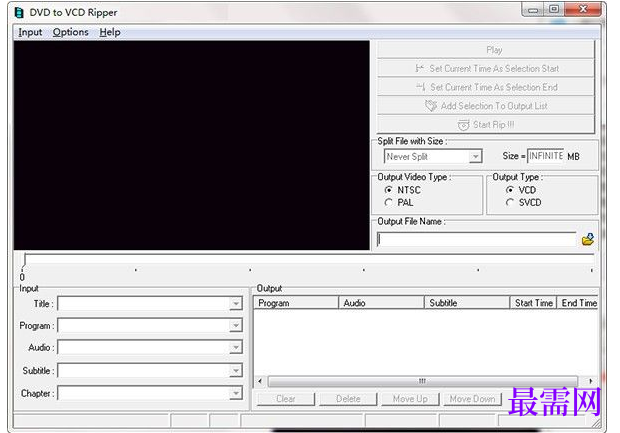The height and width of the screenshot is (433, 620).
Task: Click the Move Up button
Action: click(410, 399)
